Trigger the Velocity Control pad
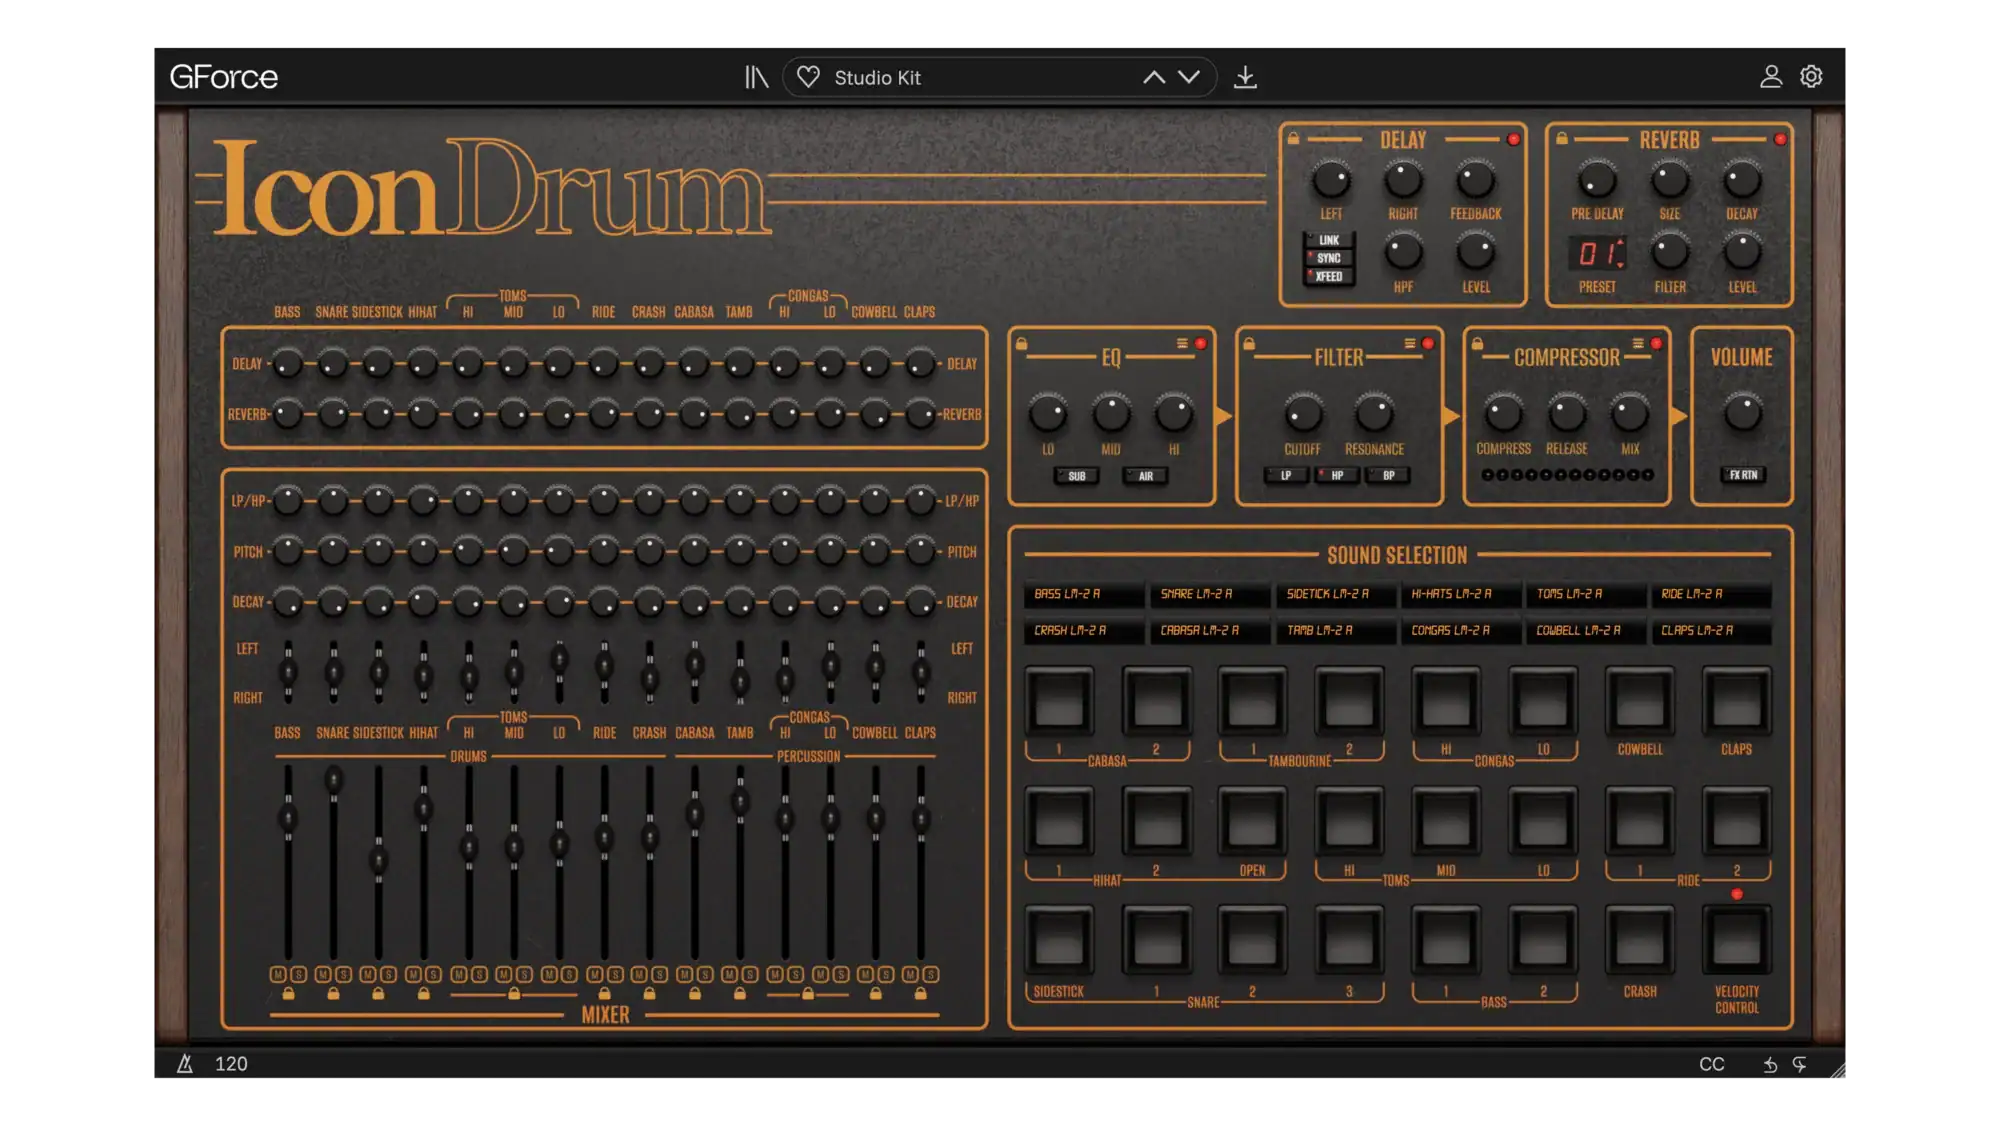The image size is (2000, 1126). (x=1737, y=941)
